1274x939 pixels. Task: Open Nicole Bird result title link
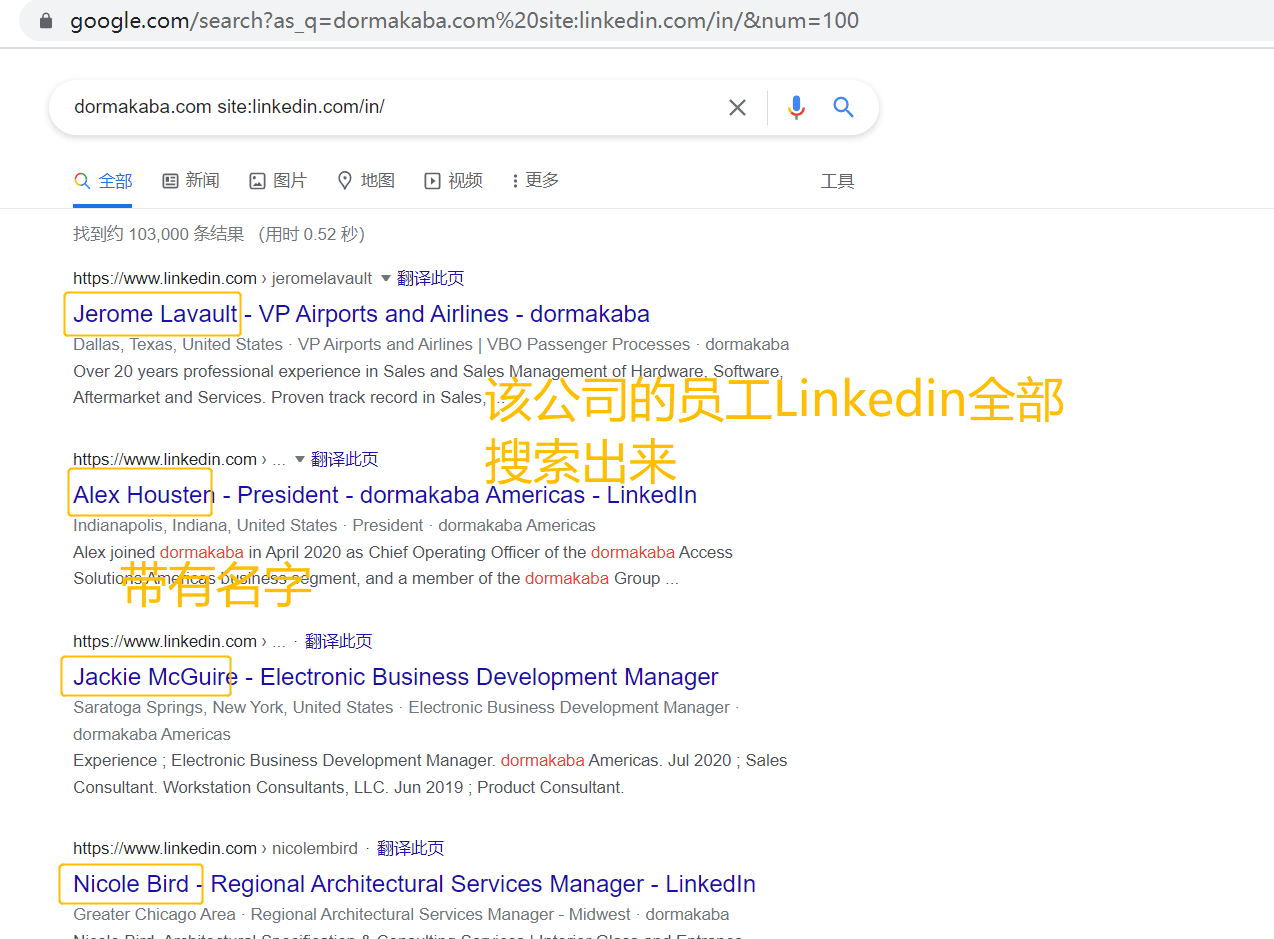tap(414, 884)
